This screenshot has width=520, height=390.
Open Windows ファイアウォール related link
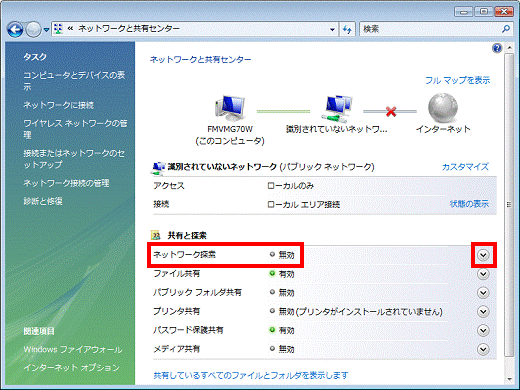coord(73,349)
